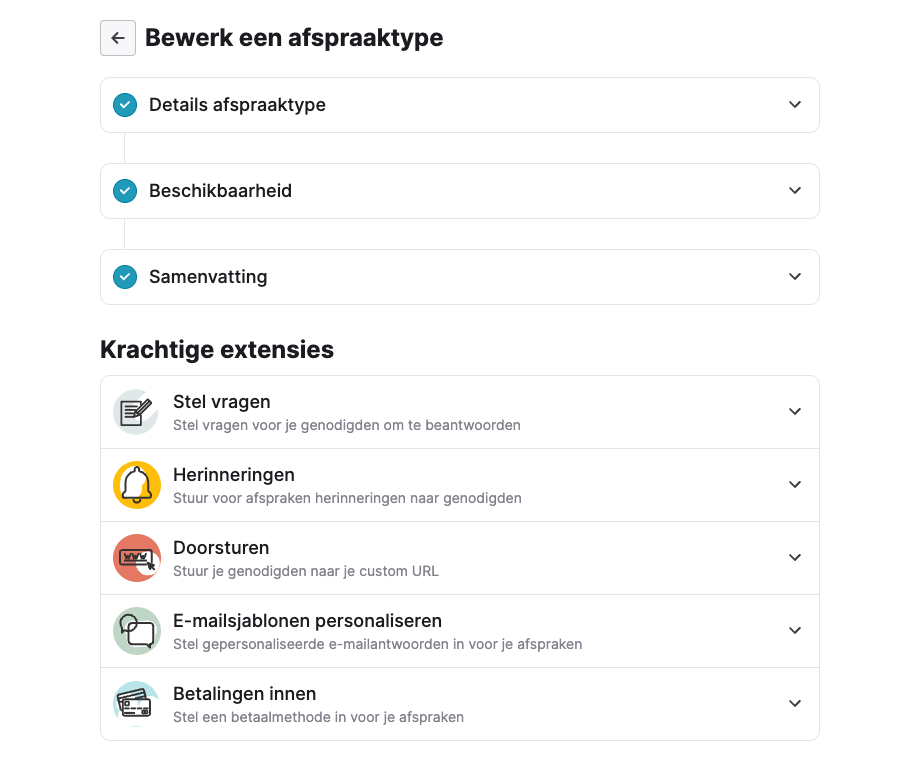Click the Details afspraaktype step title
The image size is (916, 780).
click(x=237, y=105)
